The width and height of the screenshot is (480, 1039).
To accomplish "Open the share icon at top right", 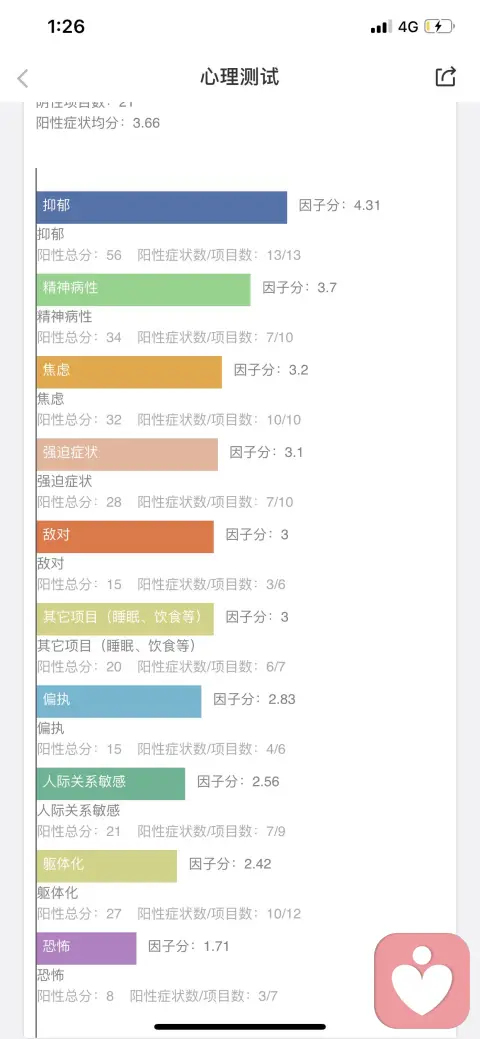I will (446, 77).
